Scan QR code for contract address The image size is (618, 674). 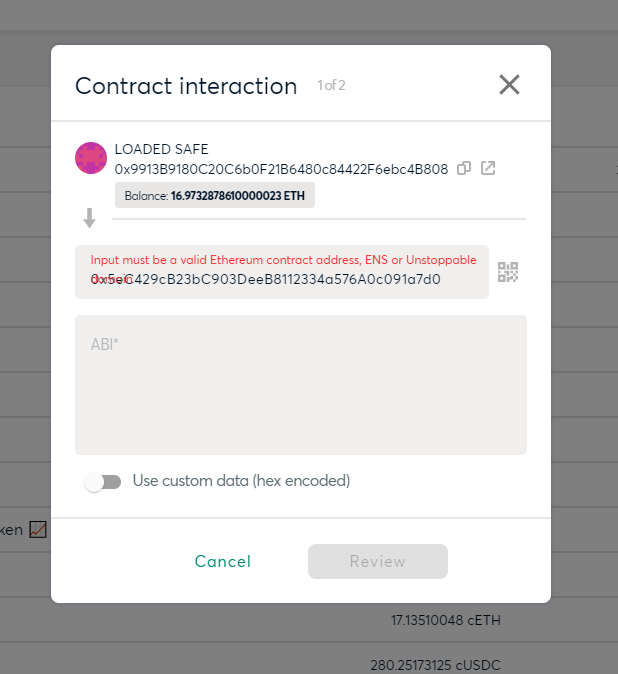pos(508,272)
